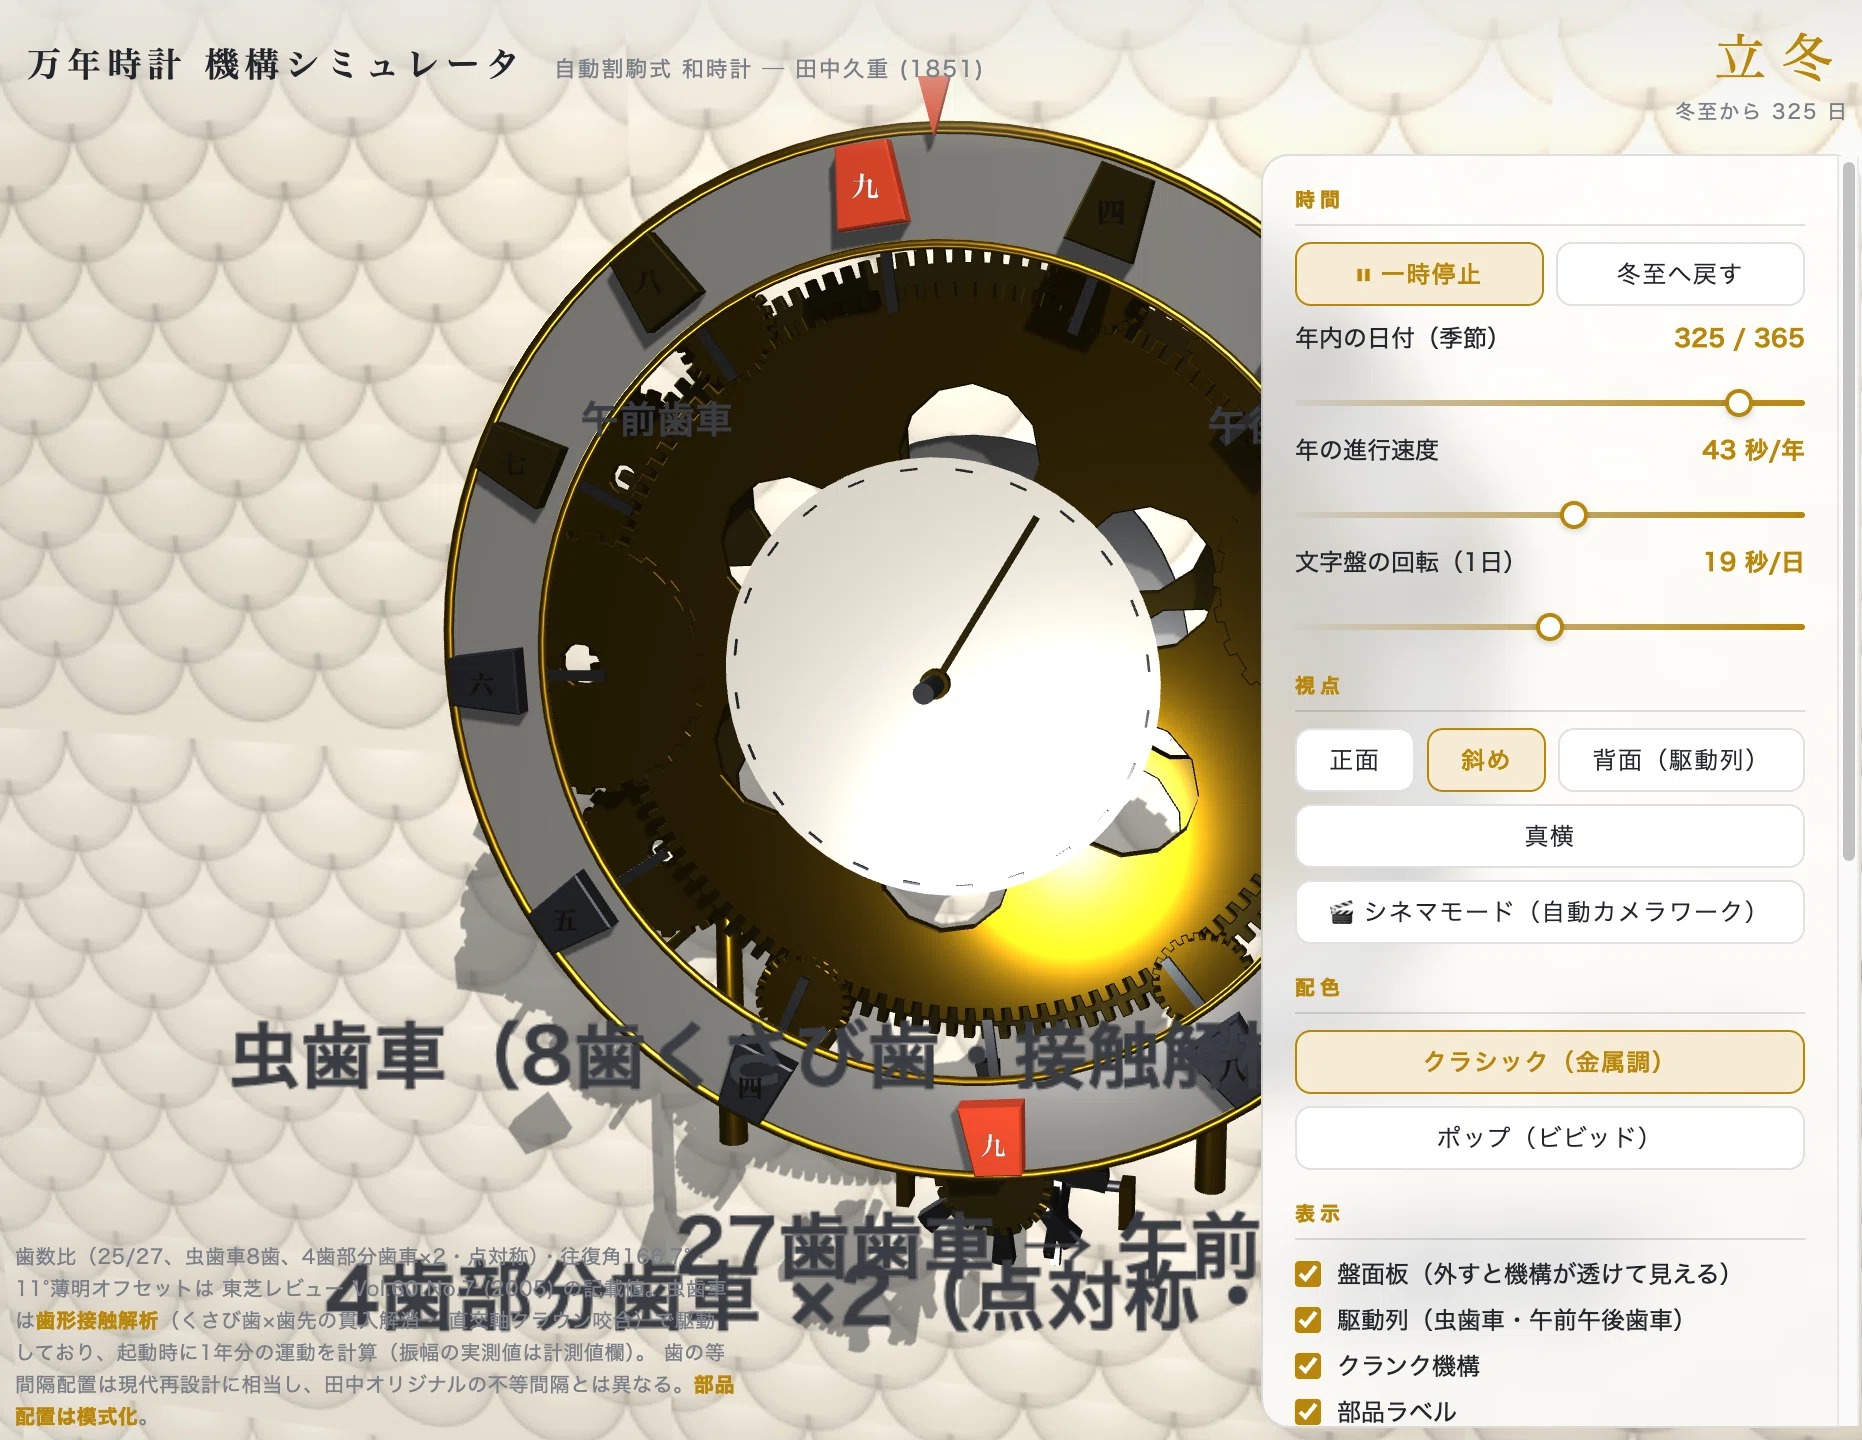Click the 冬至から 325 日 day counter
This screenshot has width=1862, height=1440.
[x=1760, y=111]
